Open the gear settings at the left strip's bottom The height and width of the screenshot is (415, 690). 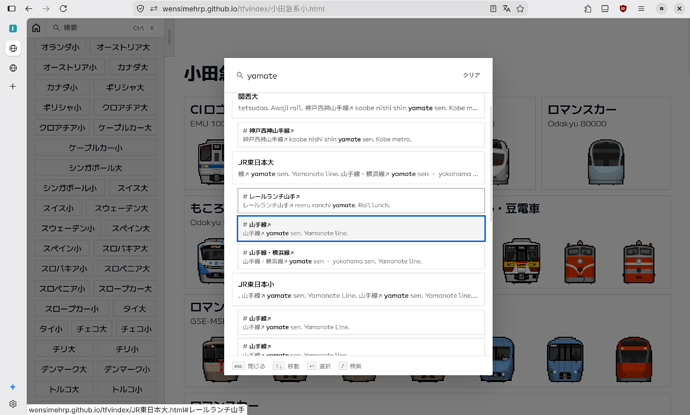pos(13,404)
